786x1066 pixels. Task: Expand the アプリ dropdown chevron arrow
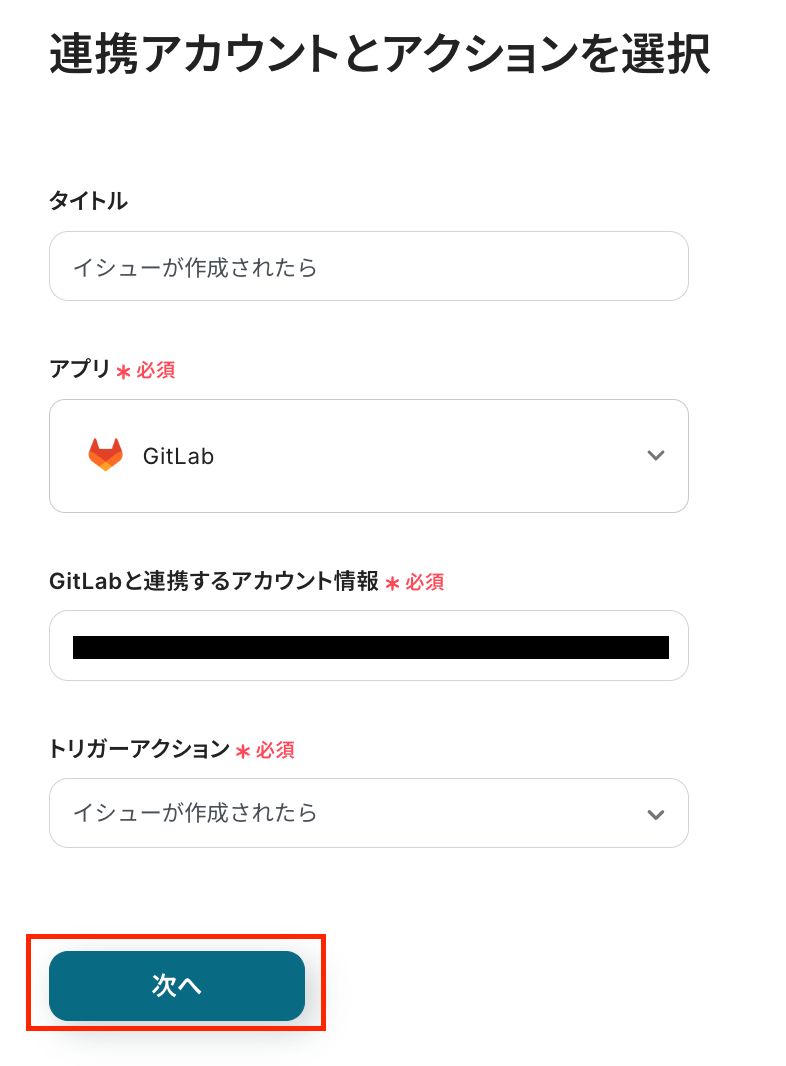(x=655, y=456)
